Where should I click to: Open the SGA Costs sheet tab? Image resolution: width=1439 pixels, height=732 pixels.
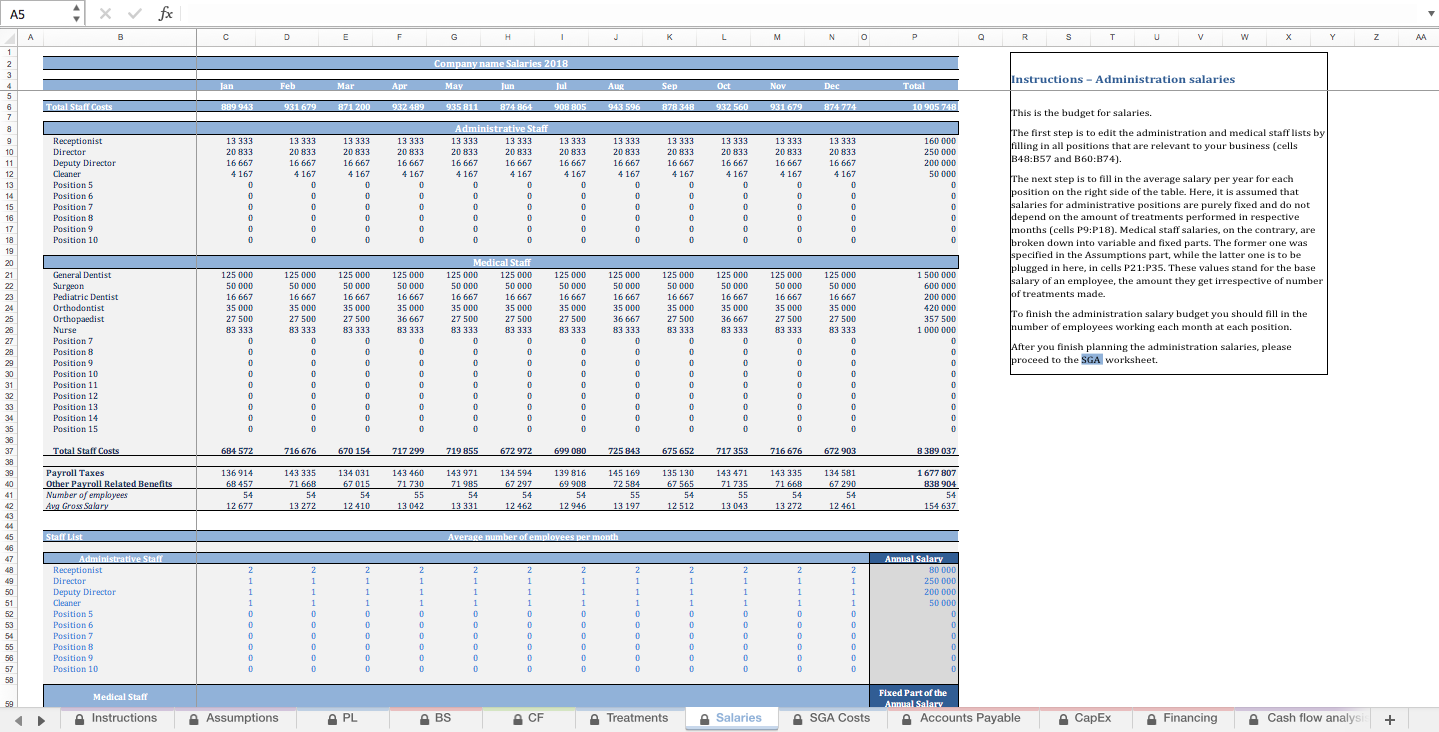click(x=830, y=718)
